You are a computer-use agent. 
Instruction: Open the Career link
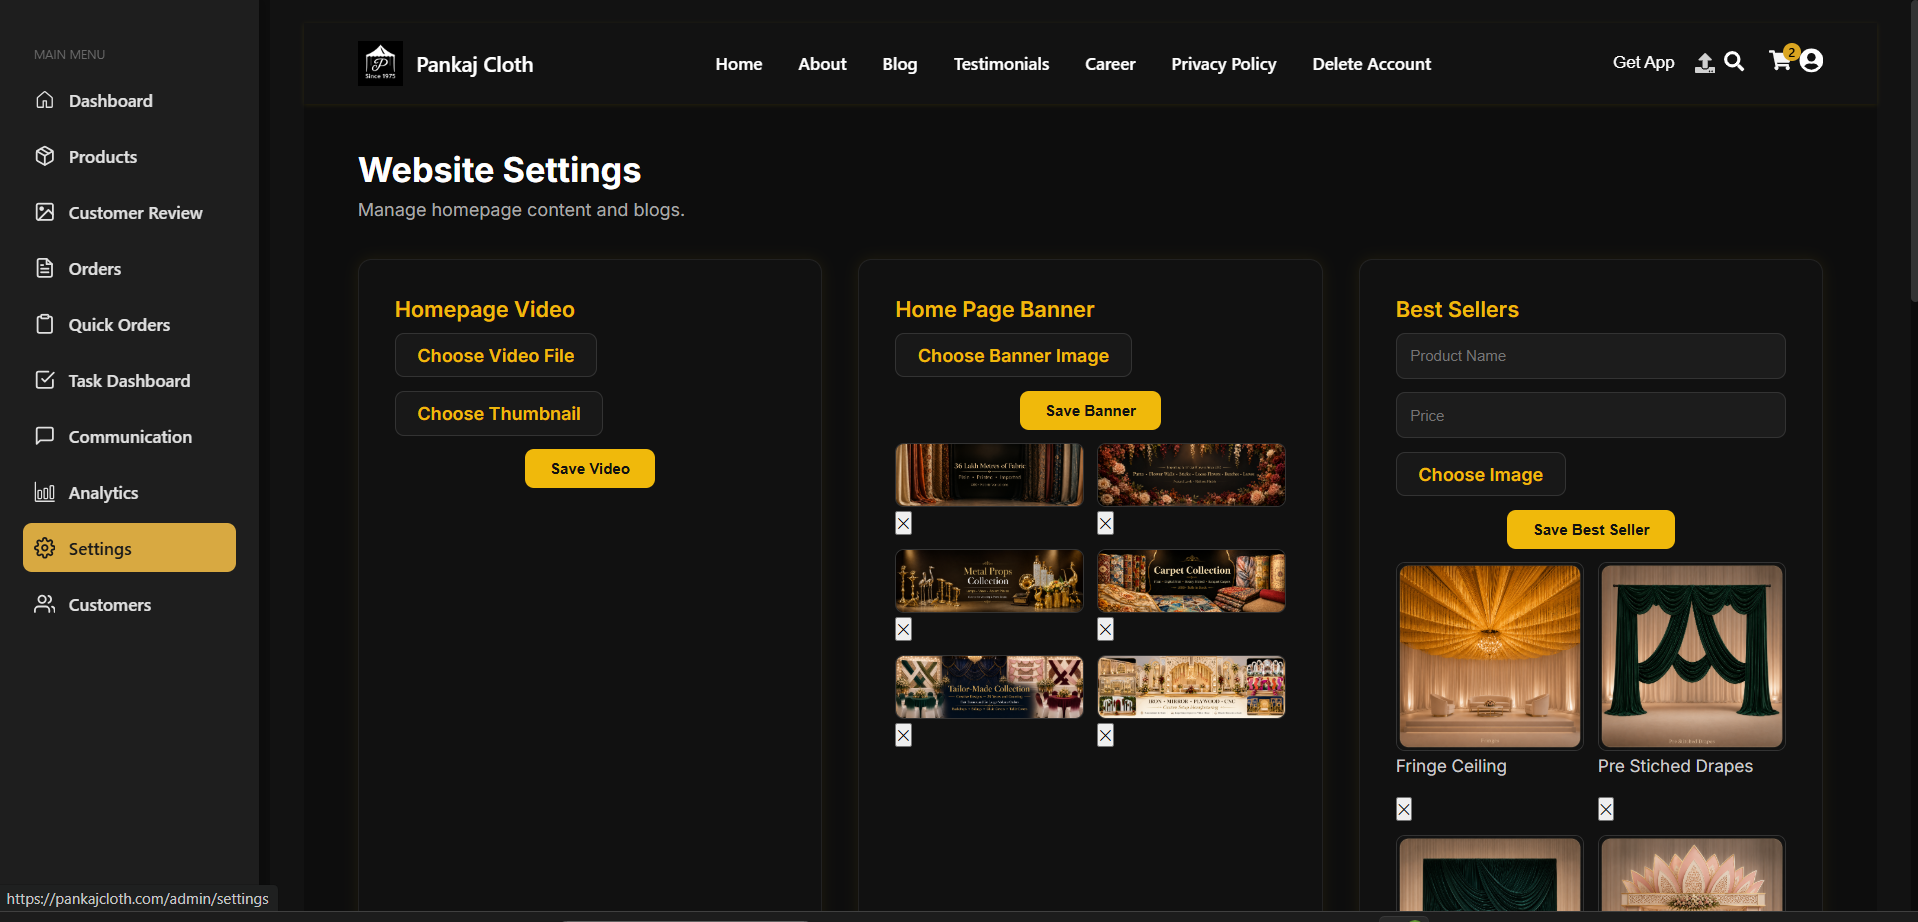pyautogui.click(x=1110, y=64)
